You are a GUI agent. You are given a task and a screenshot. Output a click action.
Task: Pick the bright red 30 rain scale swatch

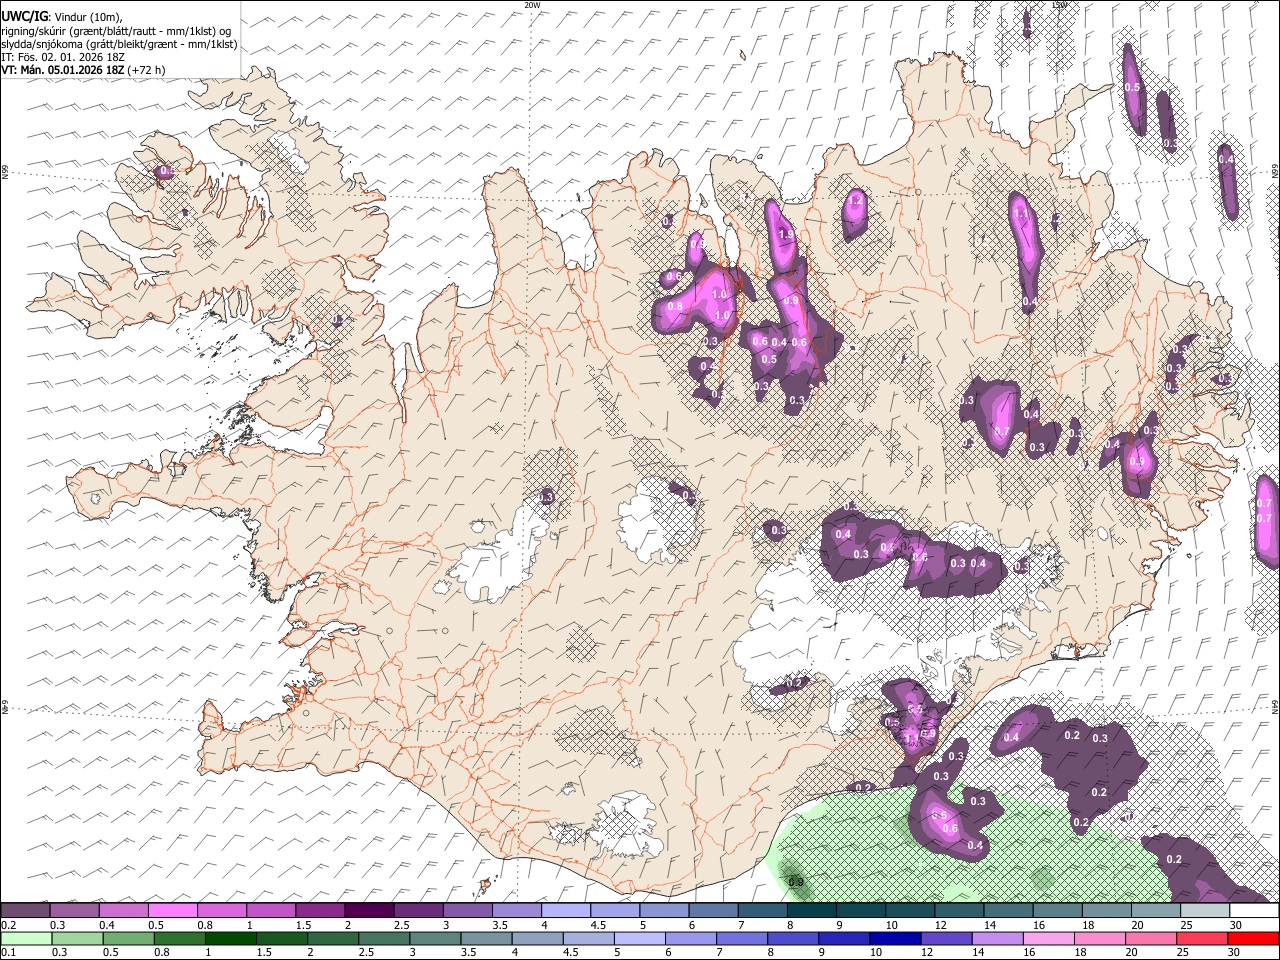pyautogui.click(x=1253, y=939)
